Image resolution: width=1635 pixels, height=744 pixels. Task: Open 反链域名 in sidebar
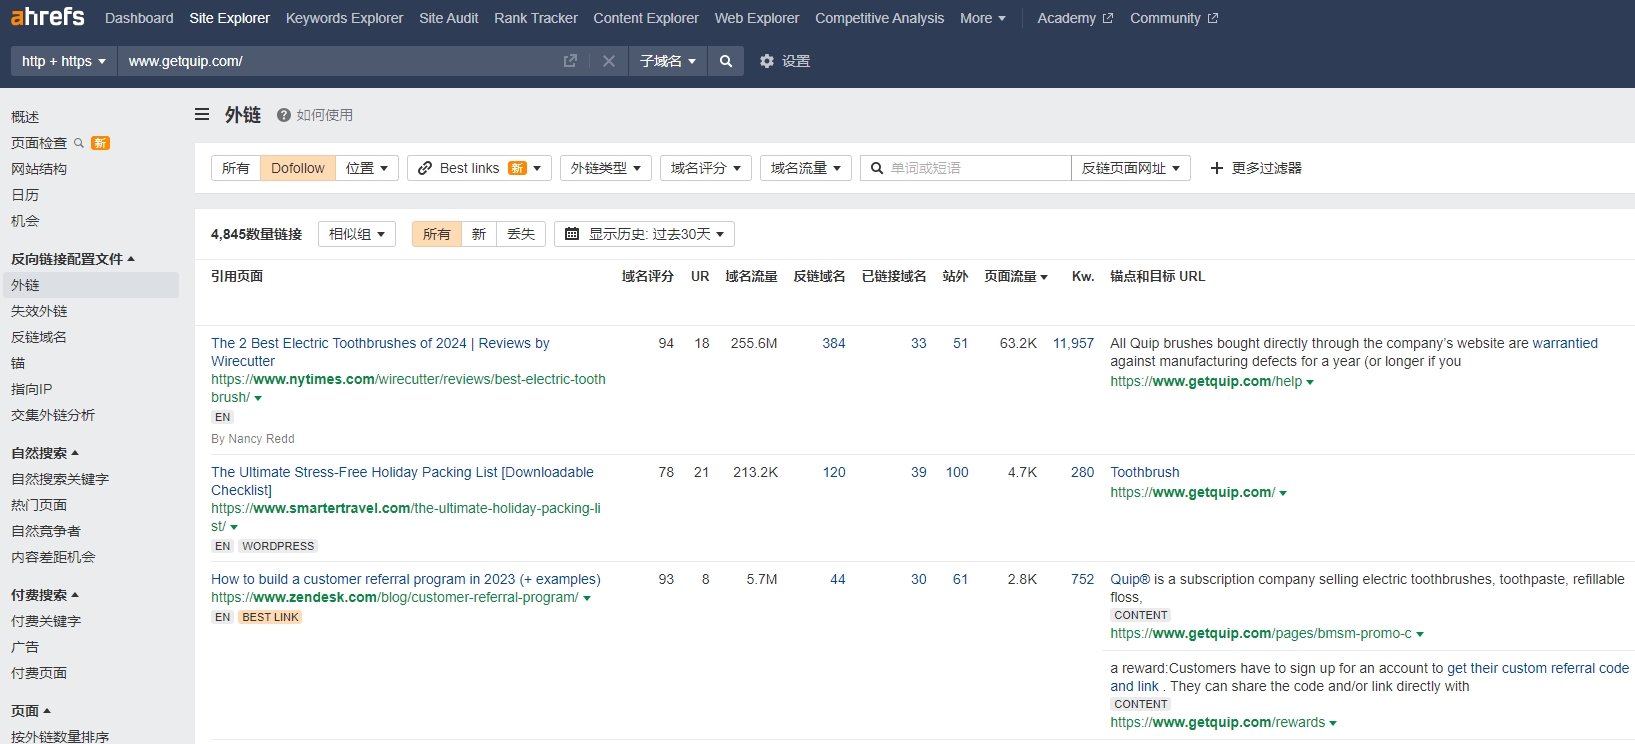39,337
